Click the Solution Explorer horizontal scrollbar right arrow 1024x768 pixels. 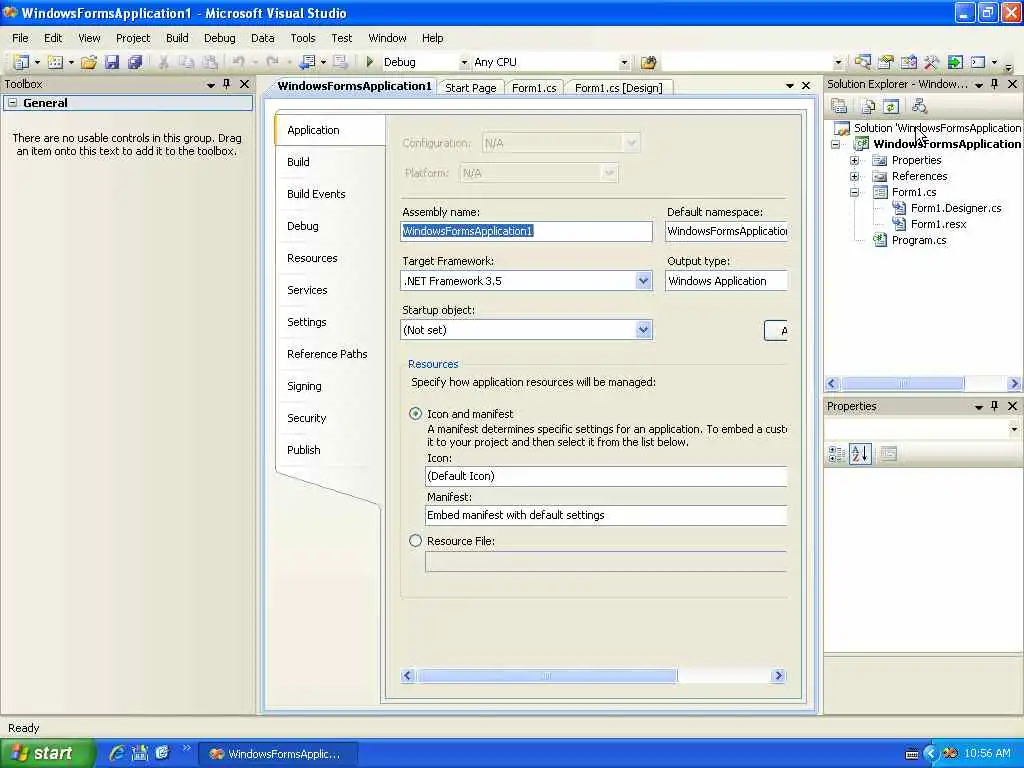coord(1014,383)
